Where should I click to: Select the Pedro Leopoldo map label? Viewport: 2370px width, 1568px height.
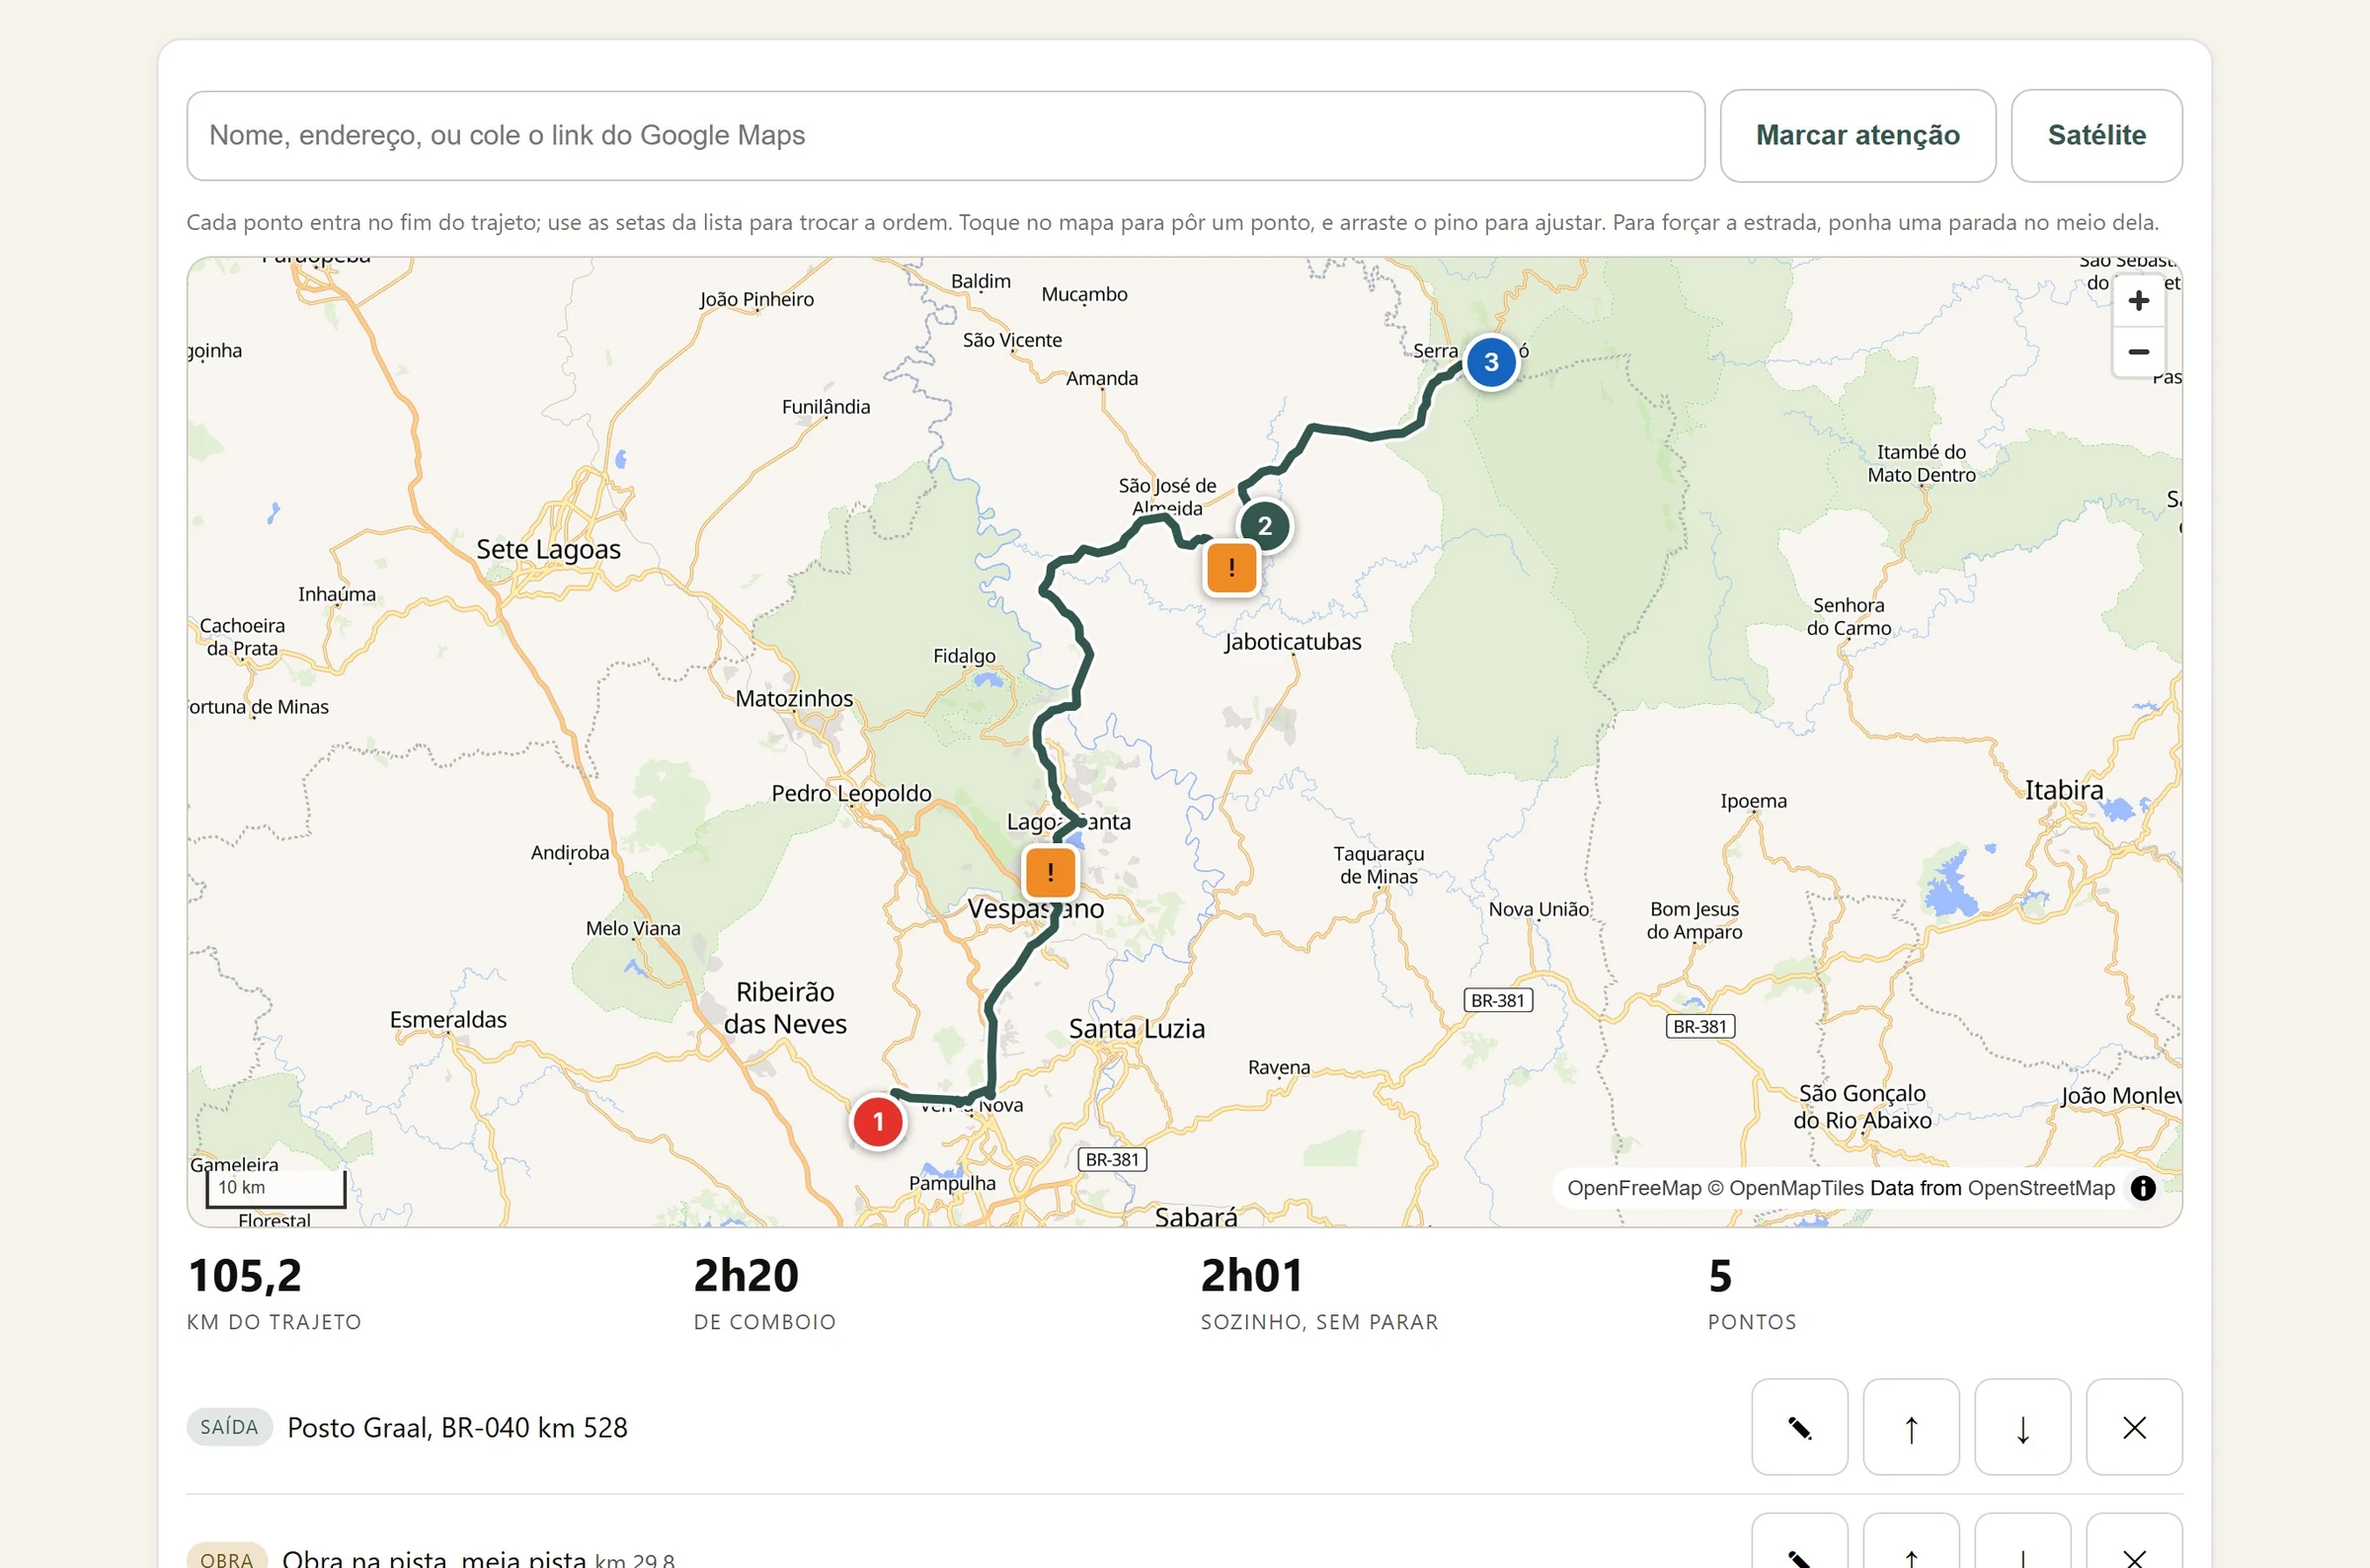[851, 793]
